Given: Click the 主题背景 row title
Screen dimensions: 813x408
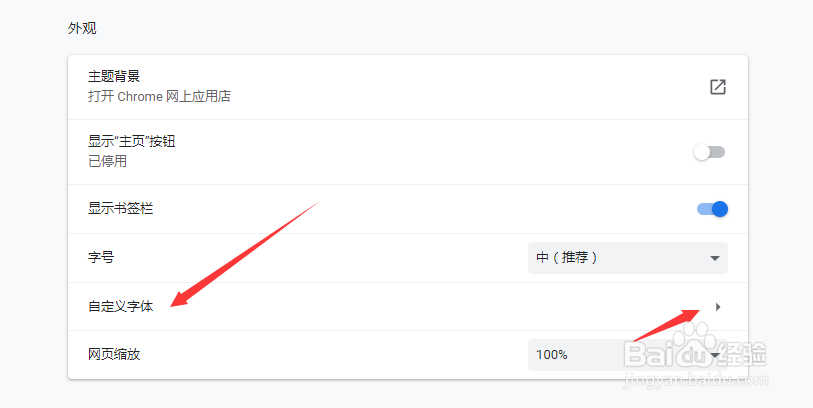Looking at the screenshot, I should pyautogui.click(x=114, y=76).
